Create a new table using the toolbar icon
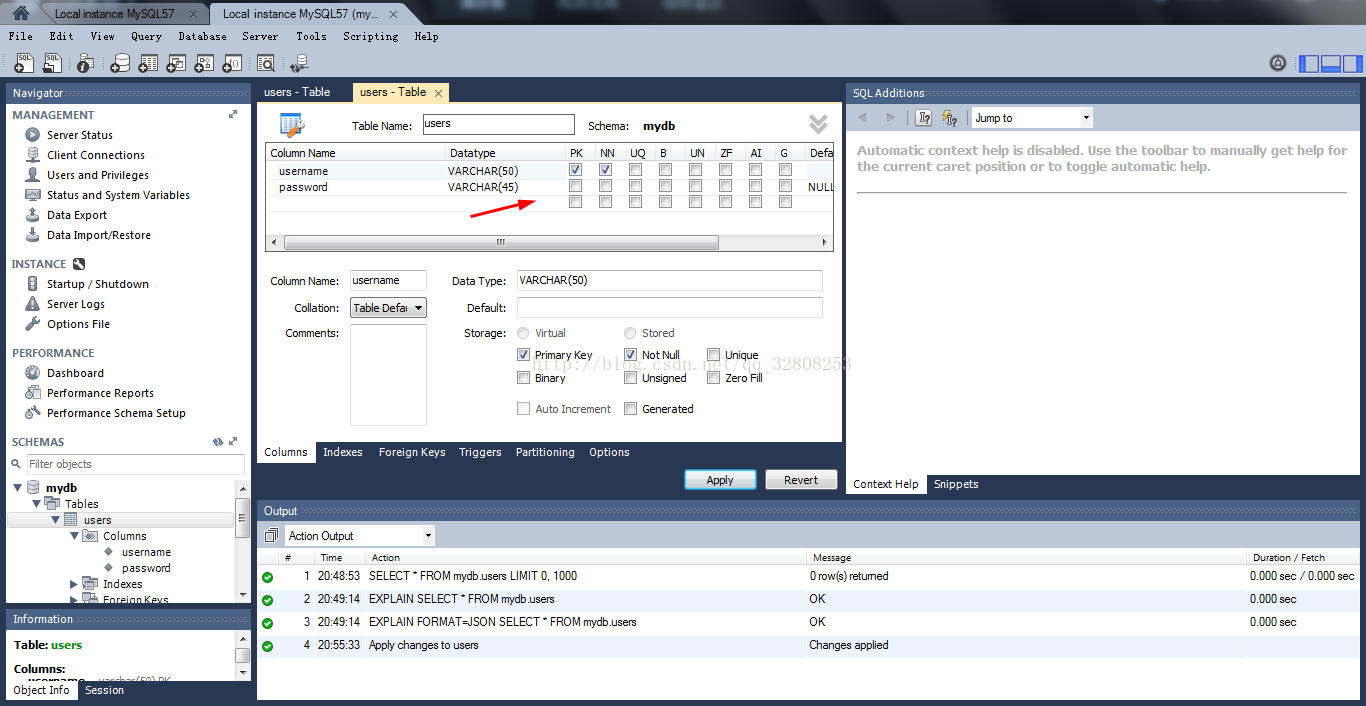 pyautogui.click(x=148, y=62)
